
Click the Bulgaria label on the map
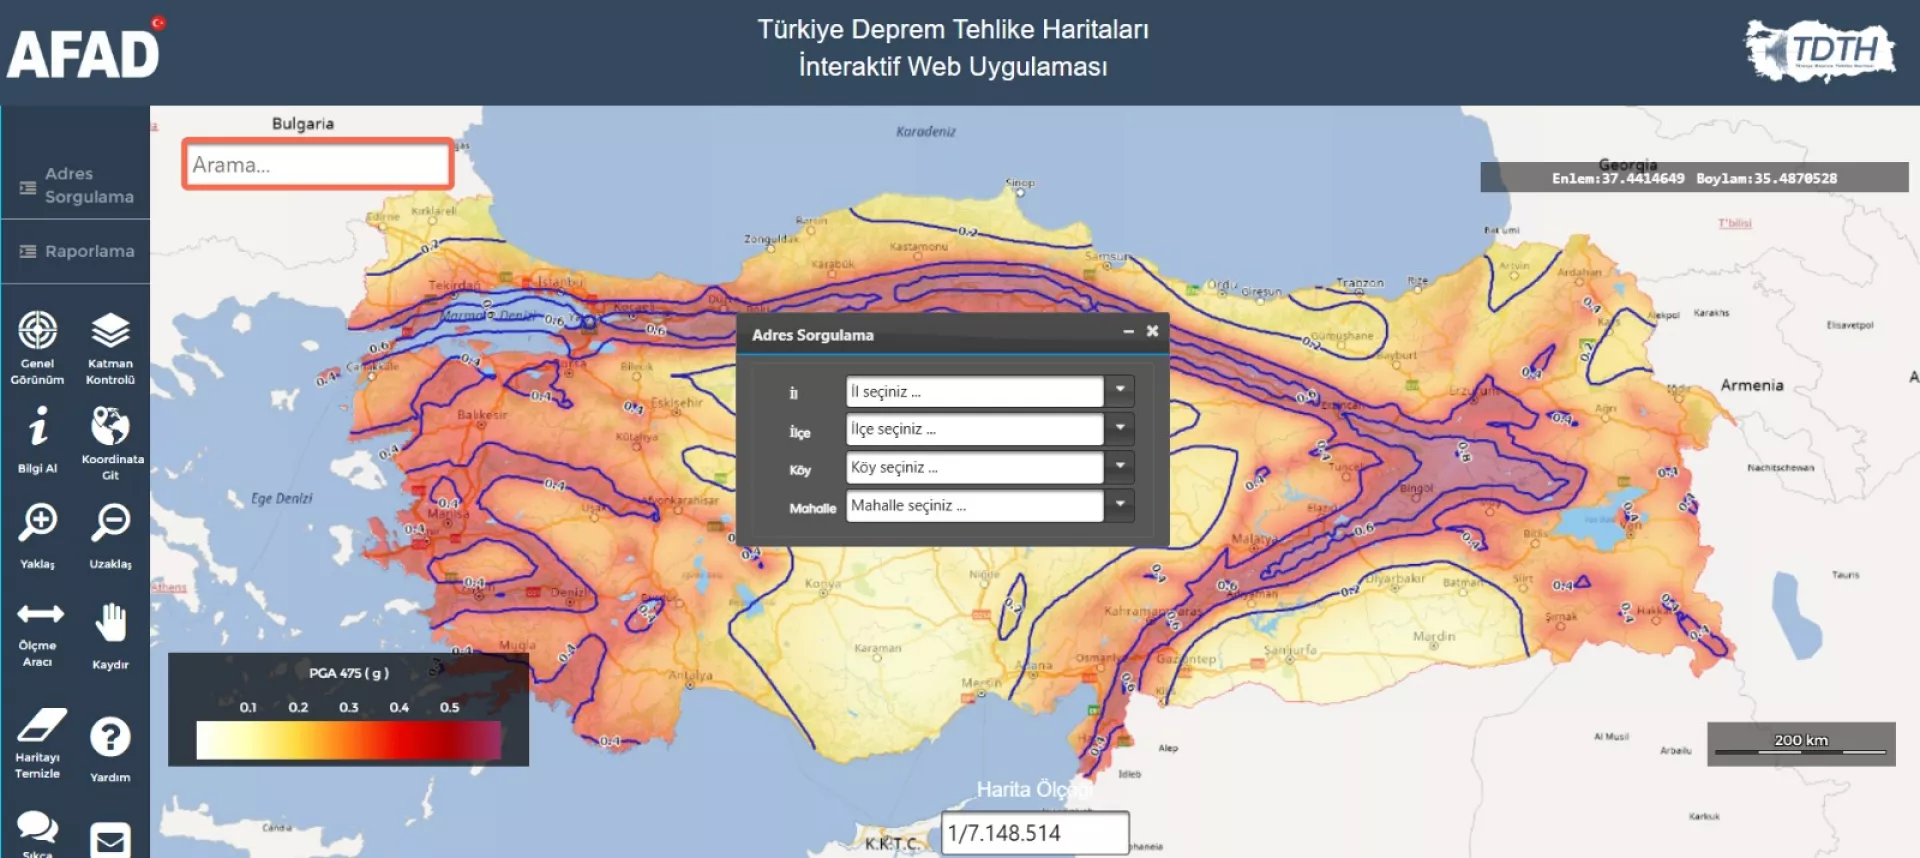303,124
